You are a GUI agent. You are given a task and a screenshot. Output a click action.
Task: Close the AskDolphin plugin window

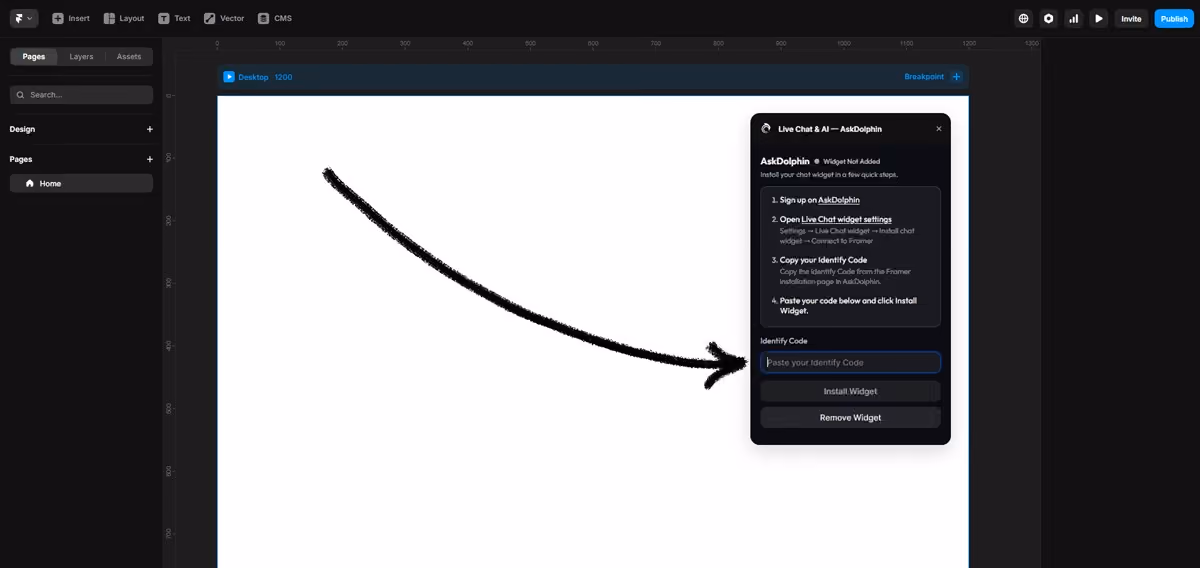coord(938,128)
